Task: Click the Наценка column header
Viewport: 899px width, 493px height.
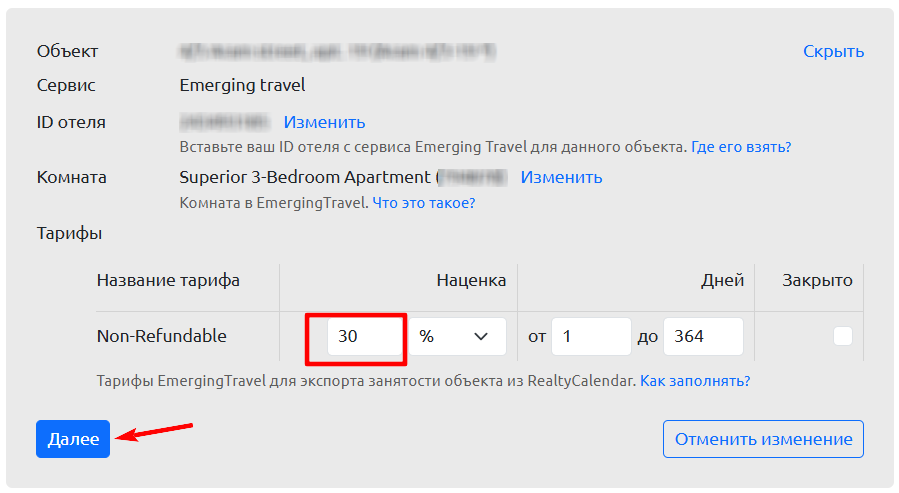Action: tap(471, 280)
